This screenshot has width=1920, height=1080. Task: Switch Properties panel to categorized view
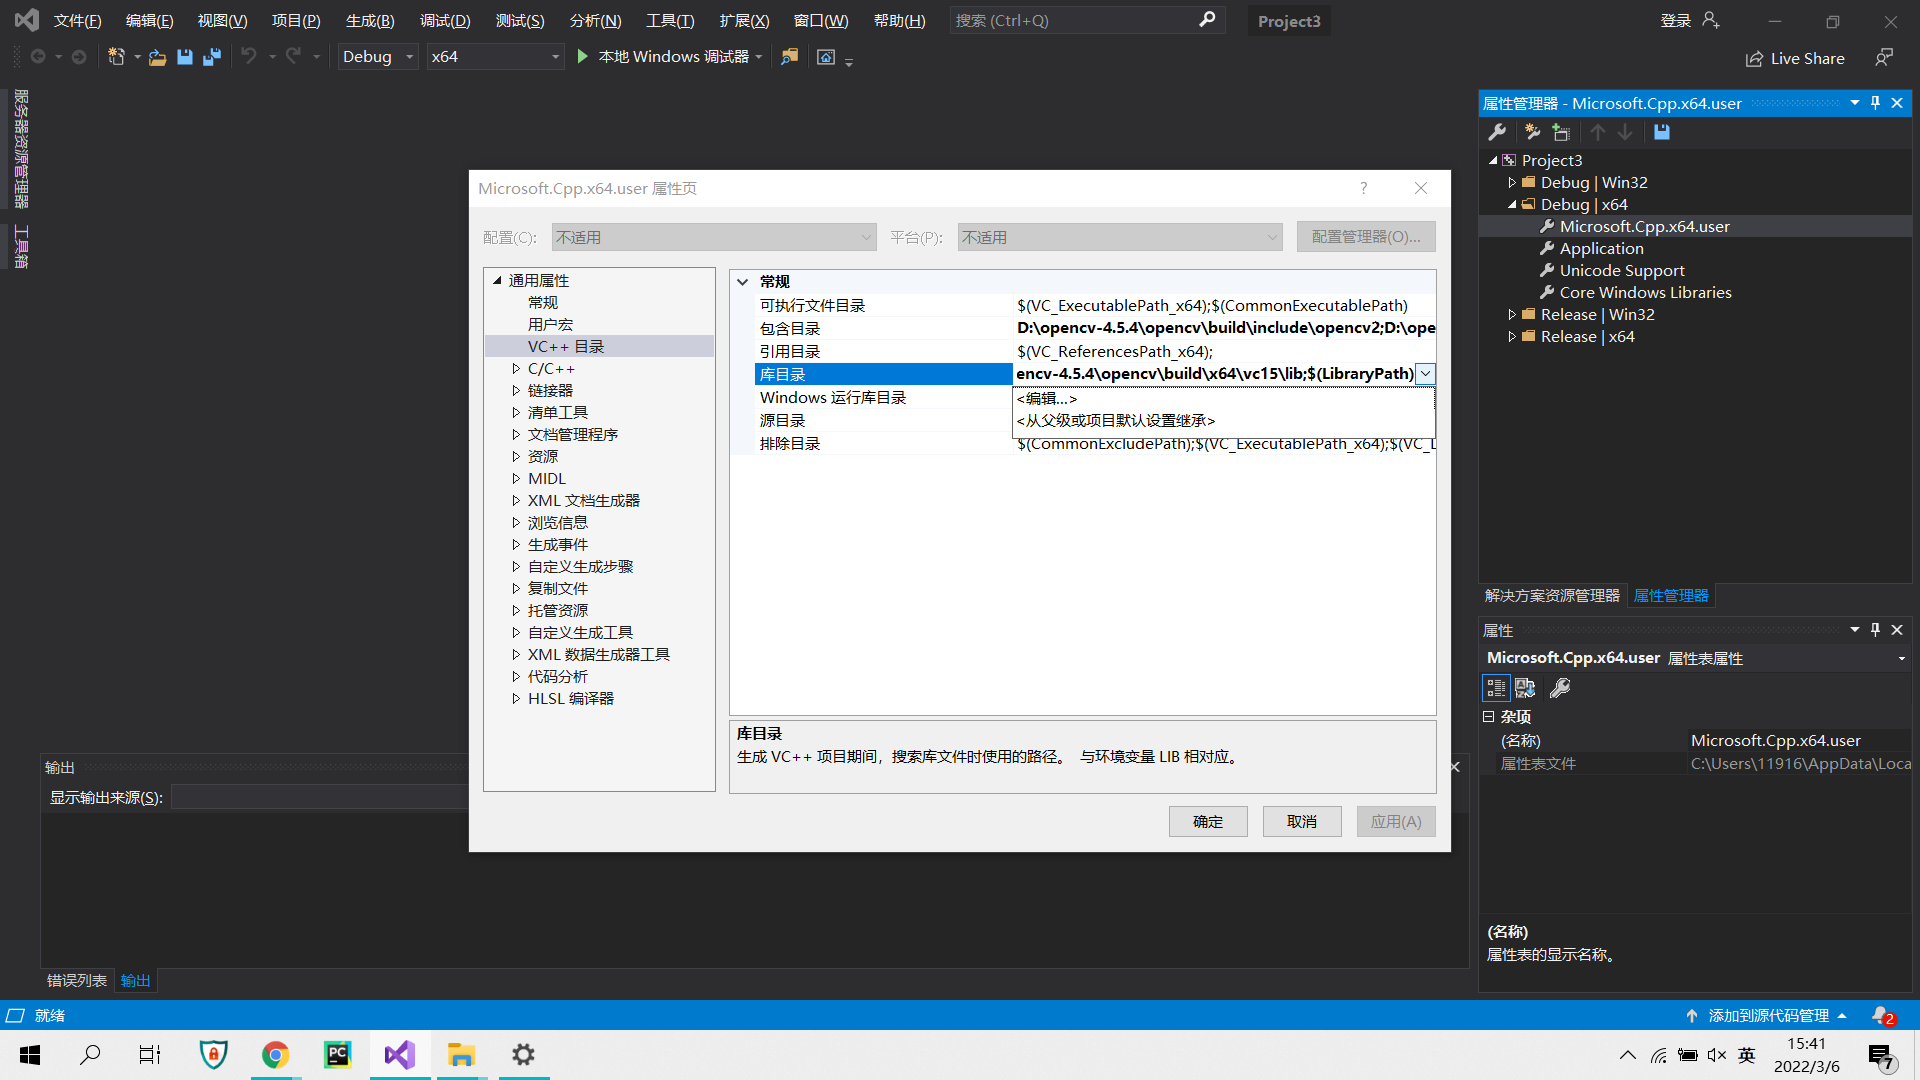[1496, 688]
